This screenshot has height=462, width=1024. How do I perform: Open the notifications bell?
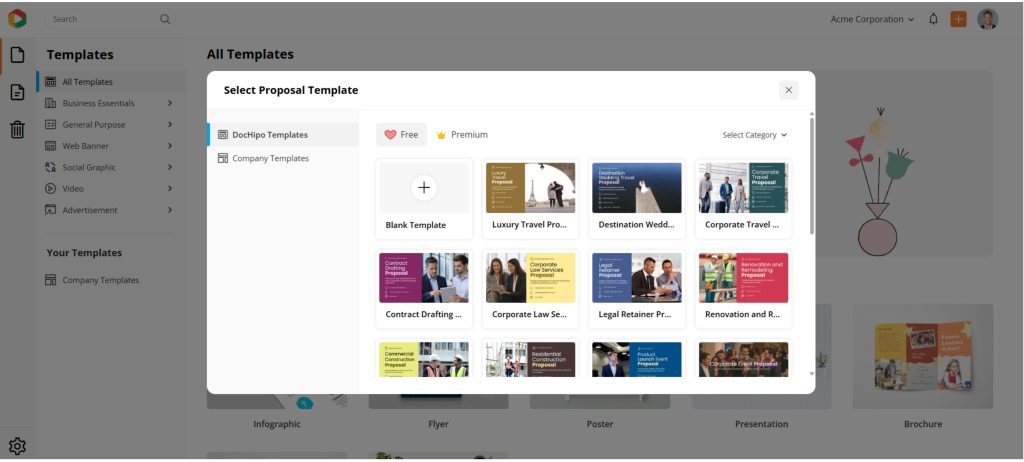coord(933,19)
